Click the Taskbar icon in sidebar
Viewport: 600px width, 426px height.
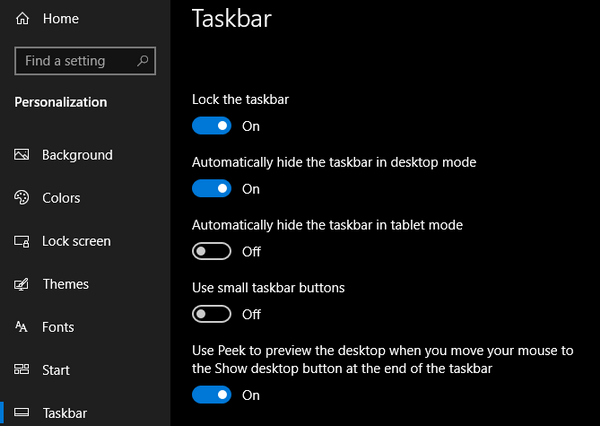coord(22,413)
